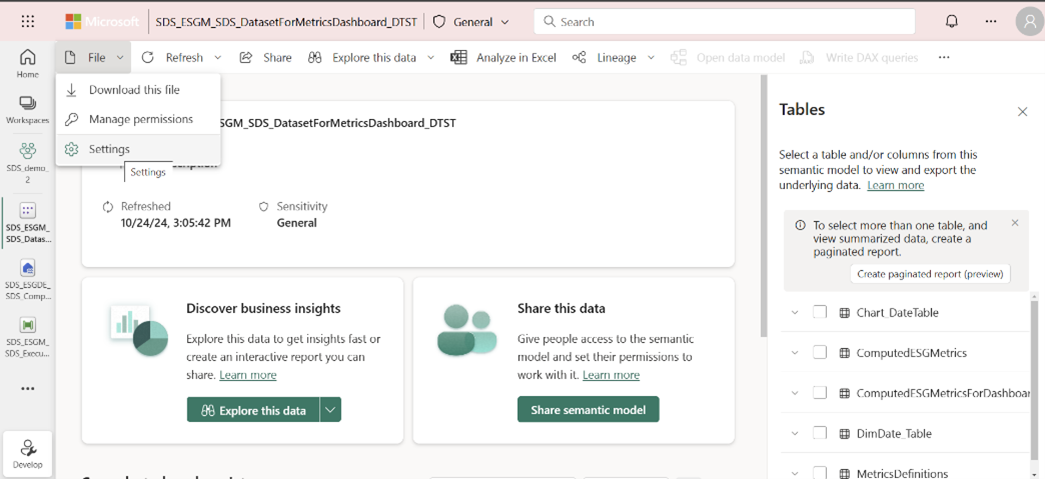The image size is (1045, 479).
Task: Click Share in the toolbar
Action: (265, 57)
